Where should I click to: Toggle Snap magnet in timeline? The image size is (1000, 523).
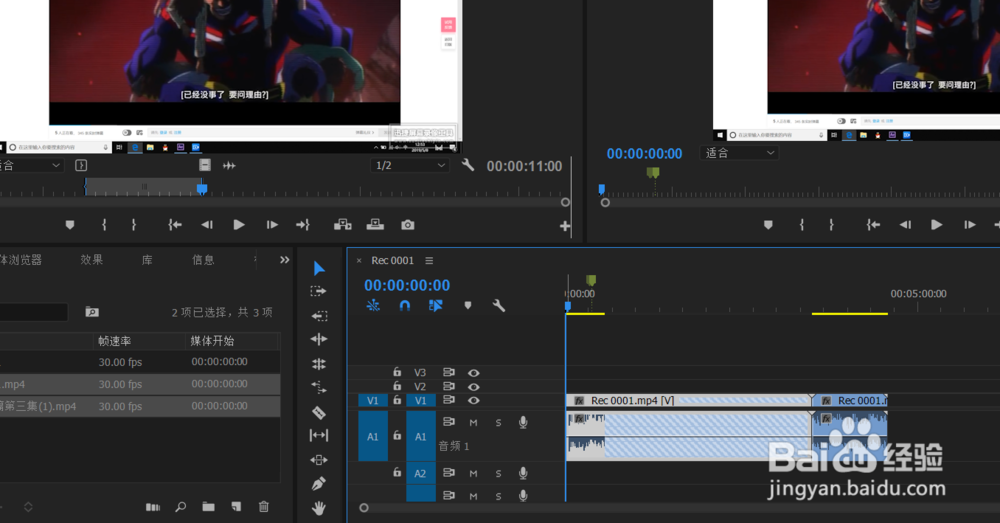(404, 306)
